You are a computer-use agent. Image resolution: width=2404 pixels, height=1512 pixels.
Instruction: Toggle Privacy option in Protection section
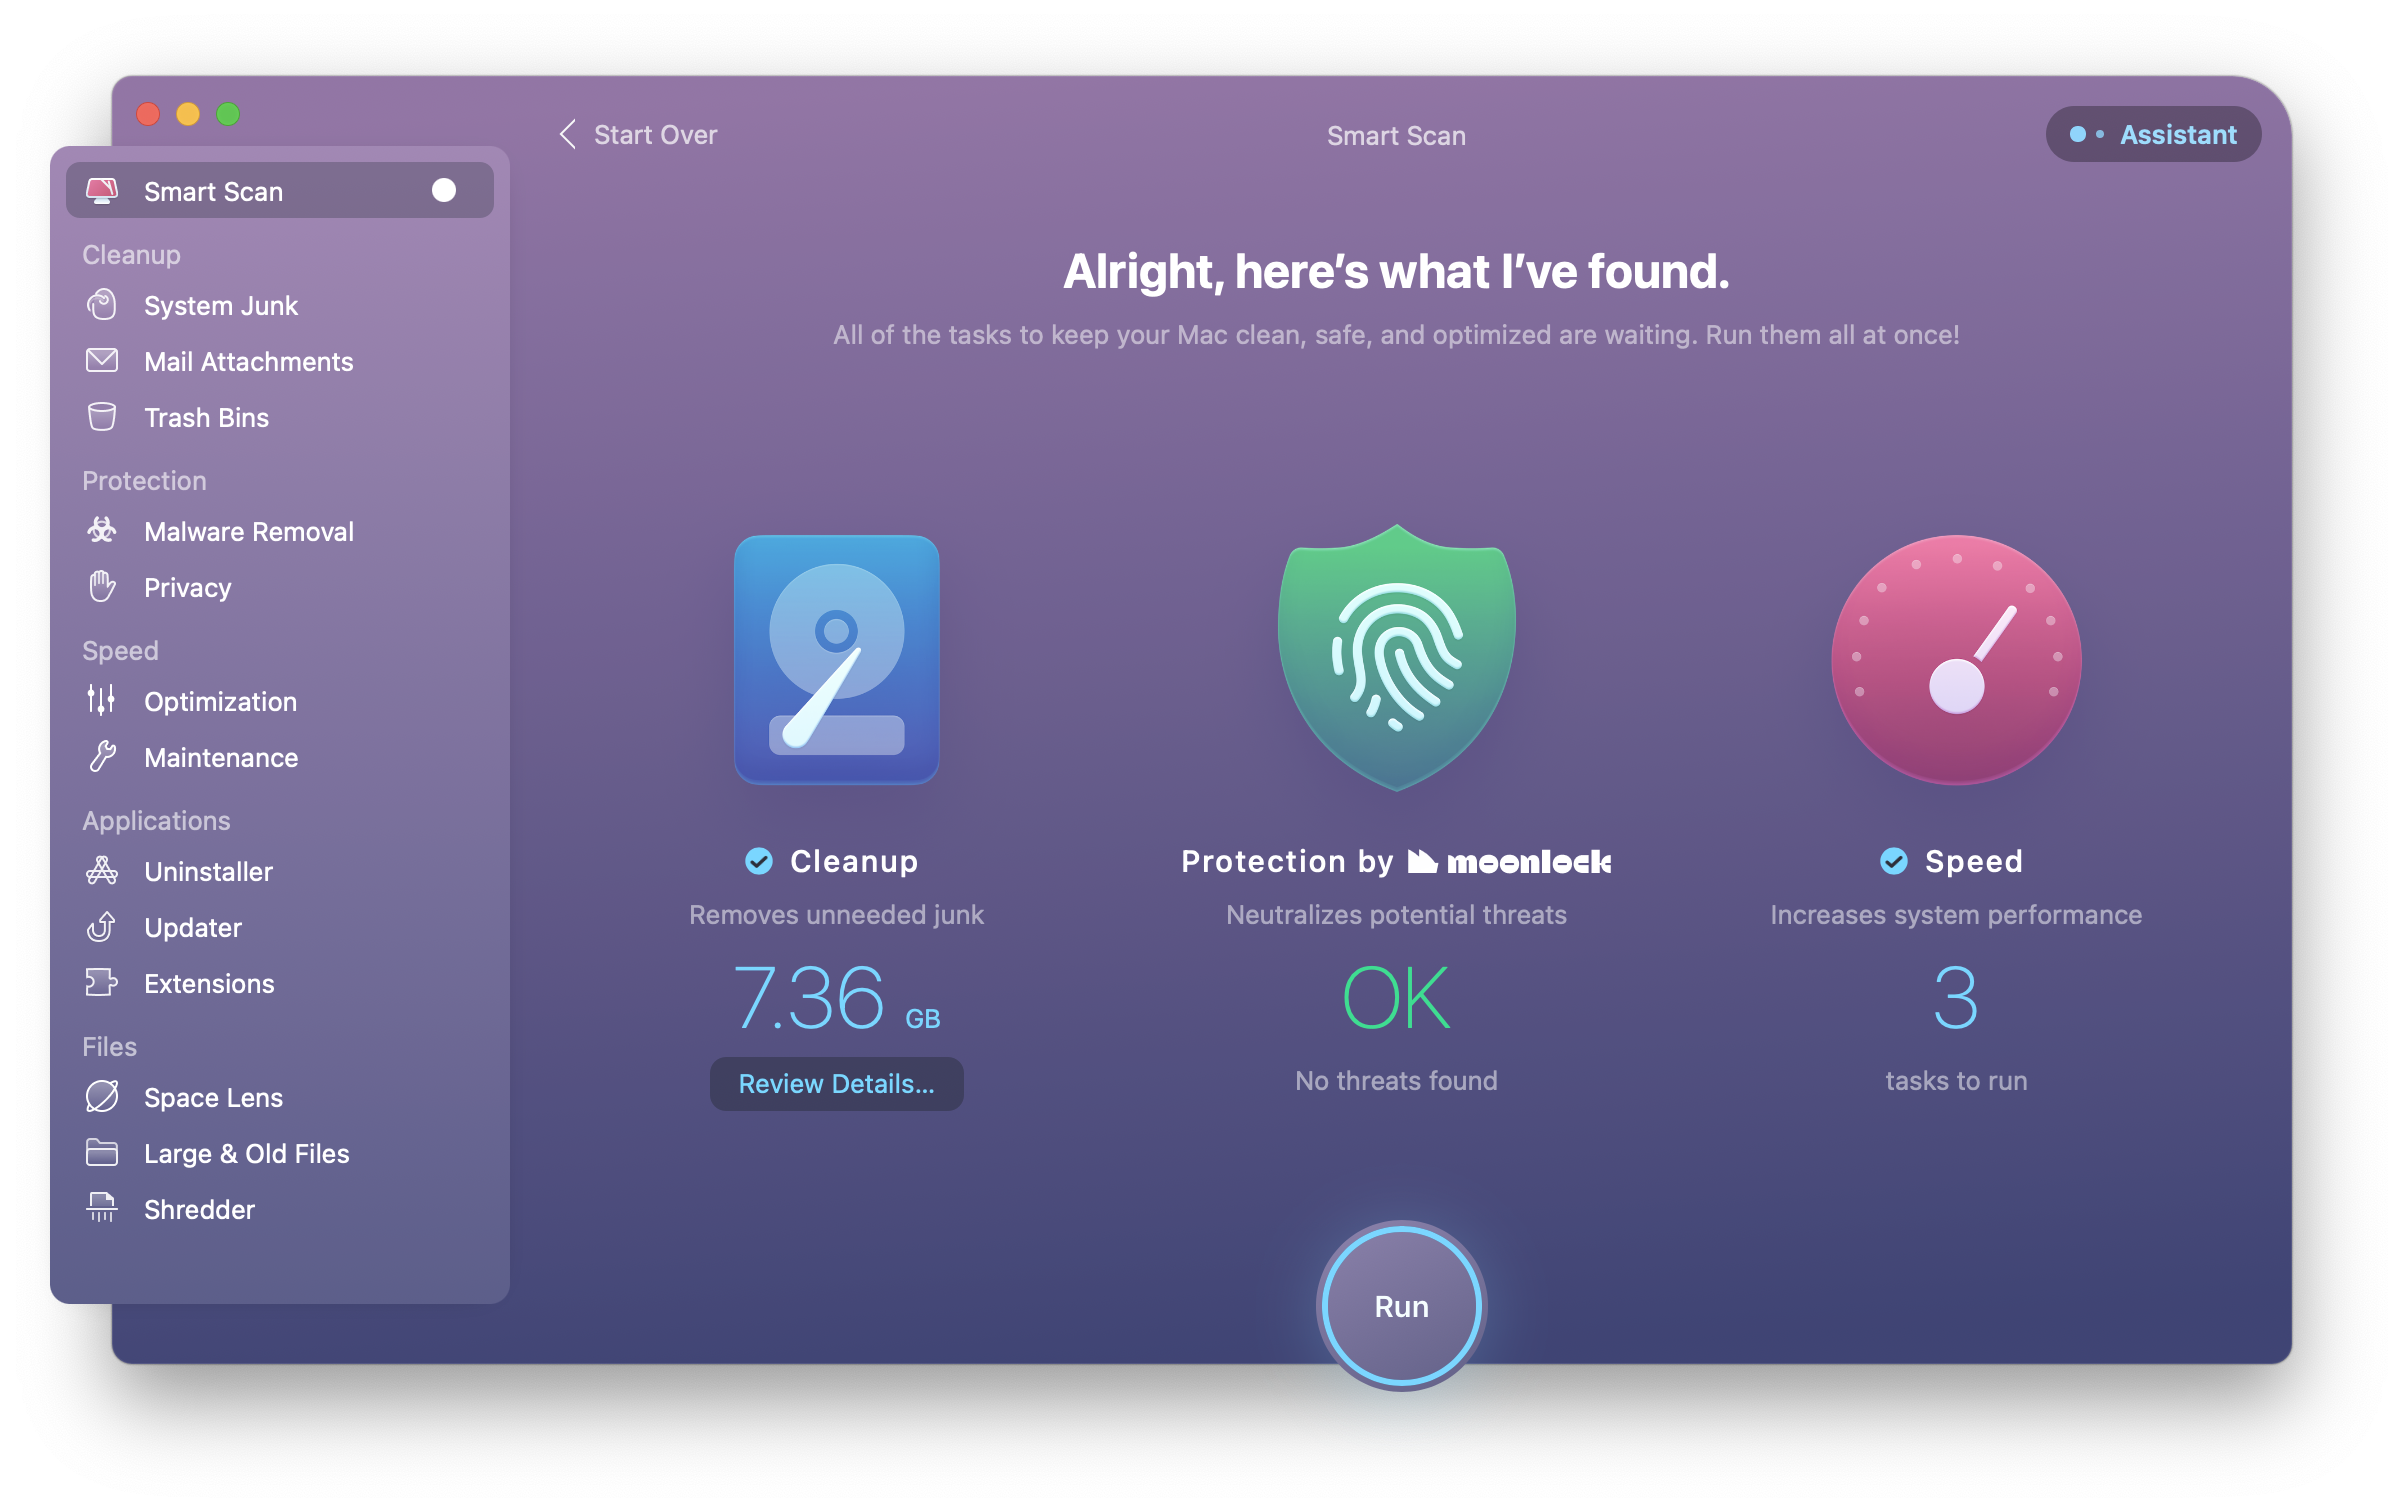coord(186,587)
